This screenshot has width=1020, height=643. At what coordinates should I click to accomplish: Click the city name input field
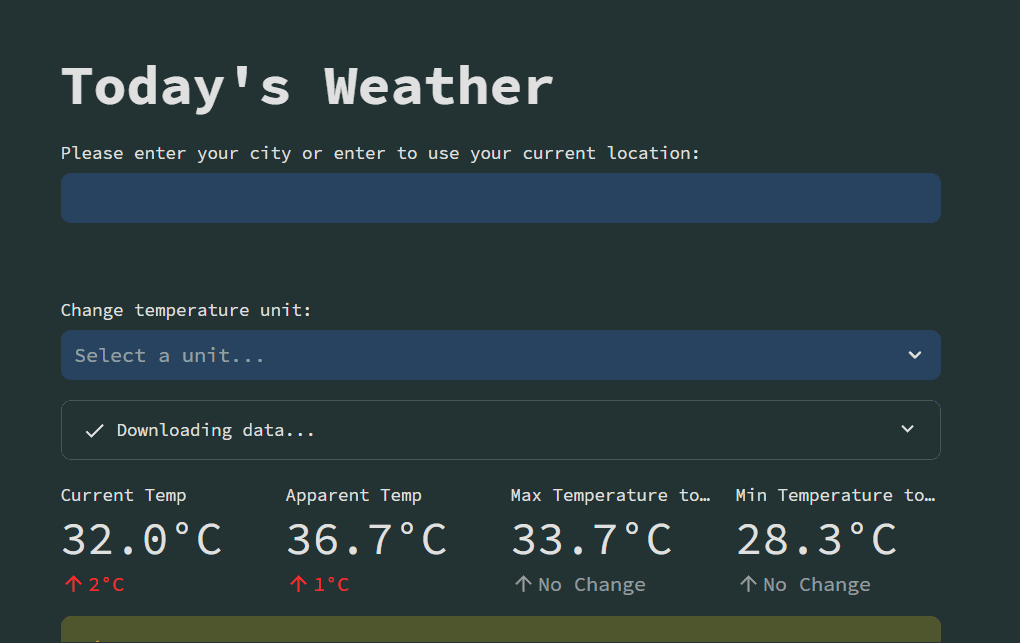pos(500,198)
